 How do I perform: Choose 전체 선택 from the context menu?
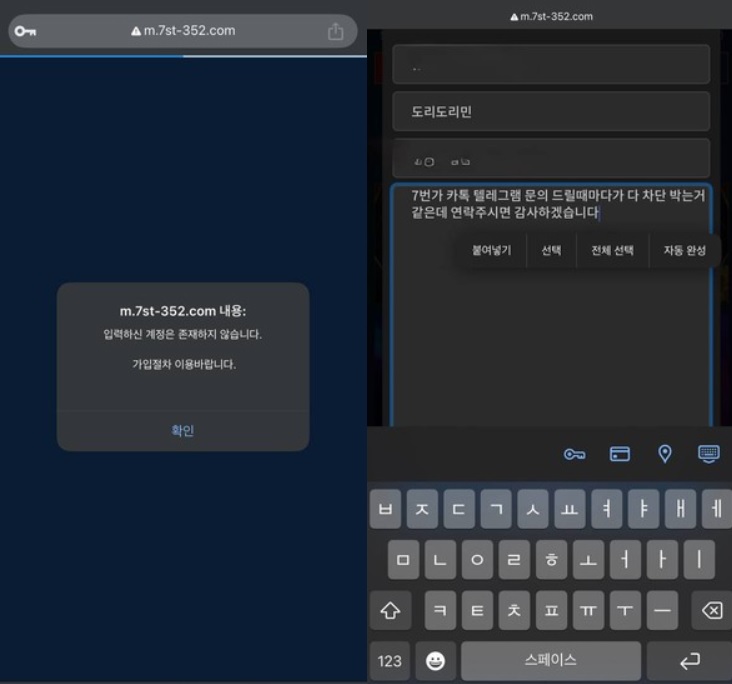[x=612, y=251]
